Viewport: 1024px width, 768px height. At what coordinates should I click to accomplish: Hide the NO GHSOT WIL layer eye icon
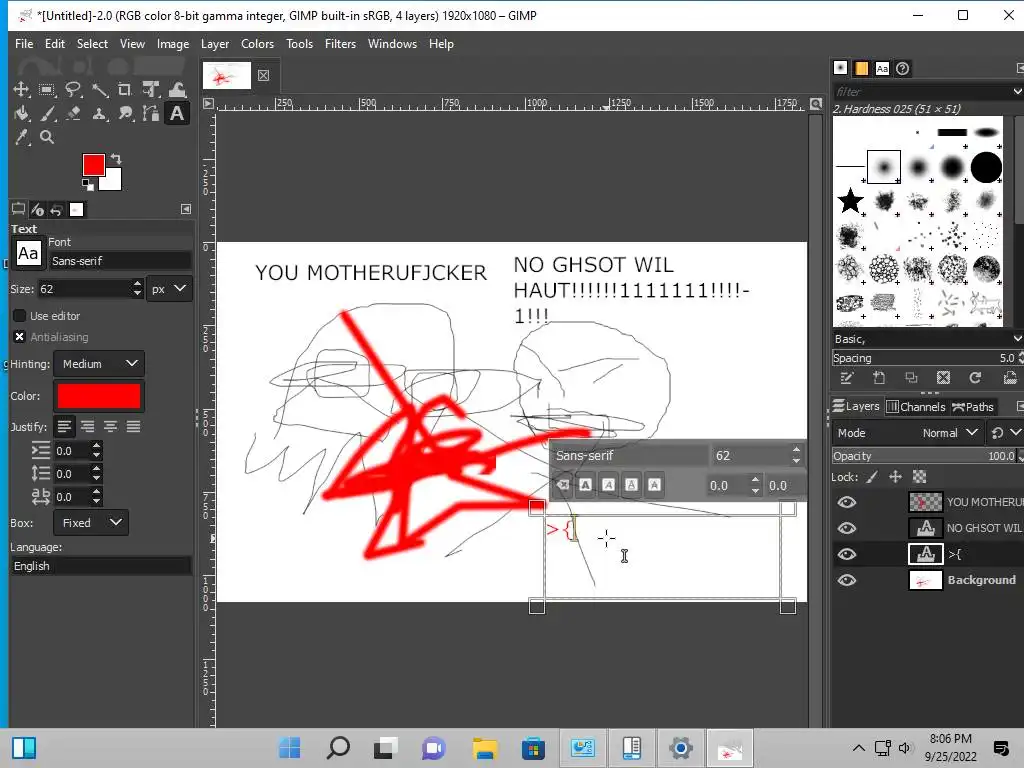pyautogui.click(x=847, y=528)
